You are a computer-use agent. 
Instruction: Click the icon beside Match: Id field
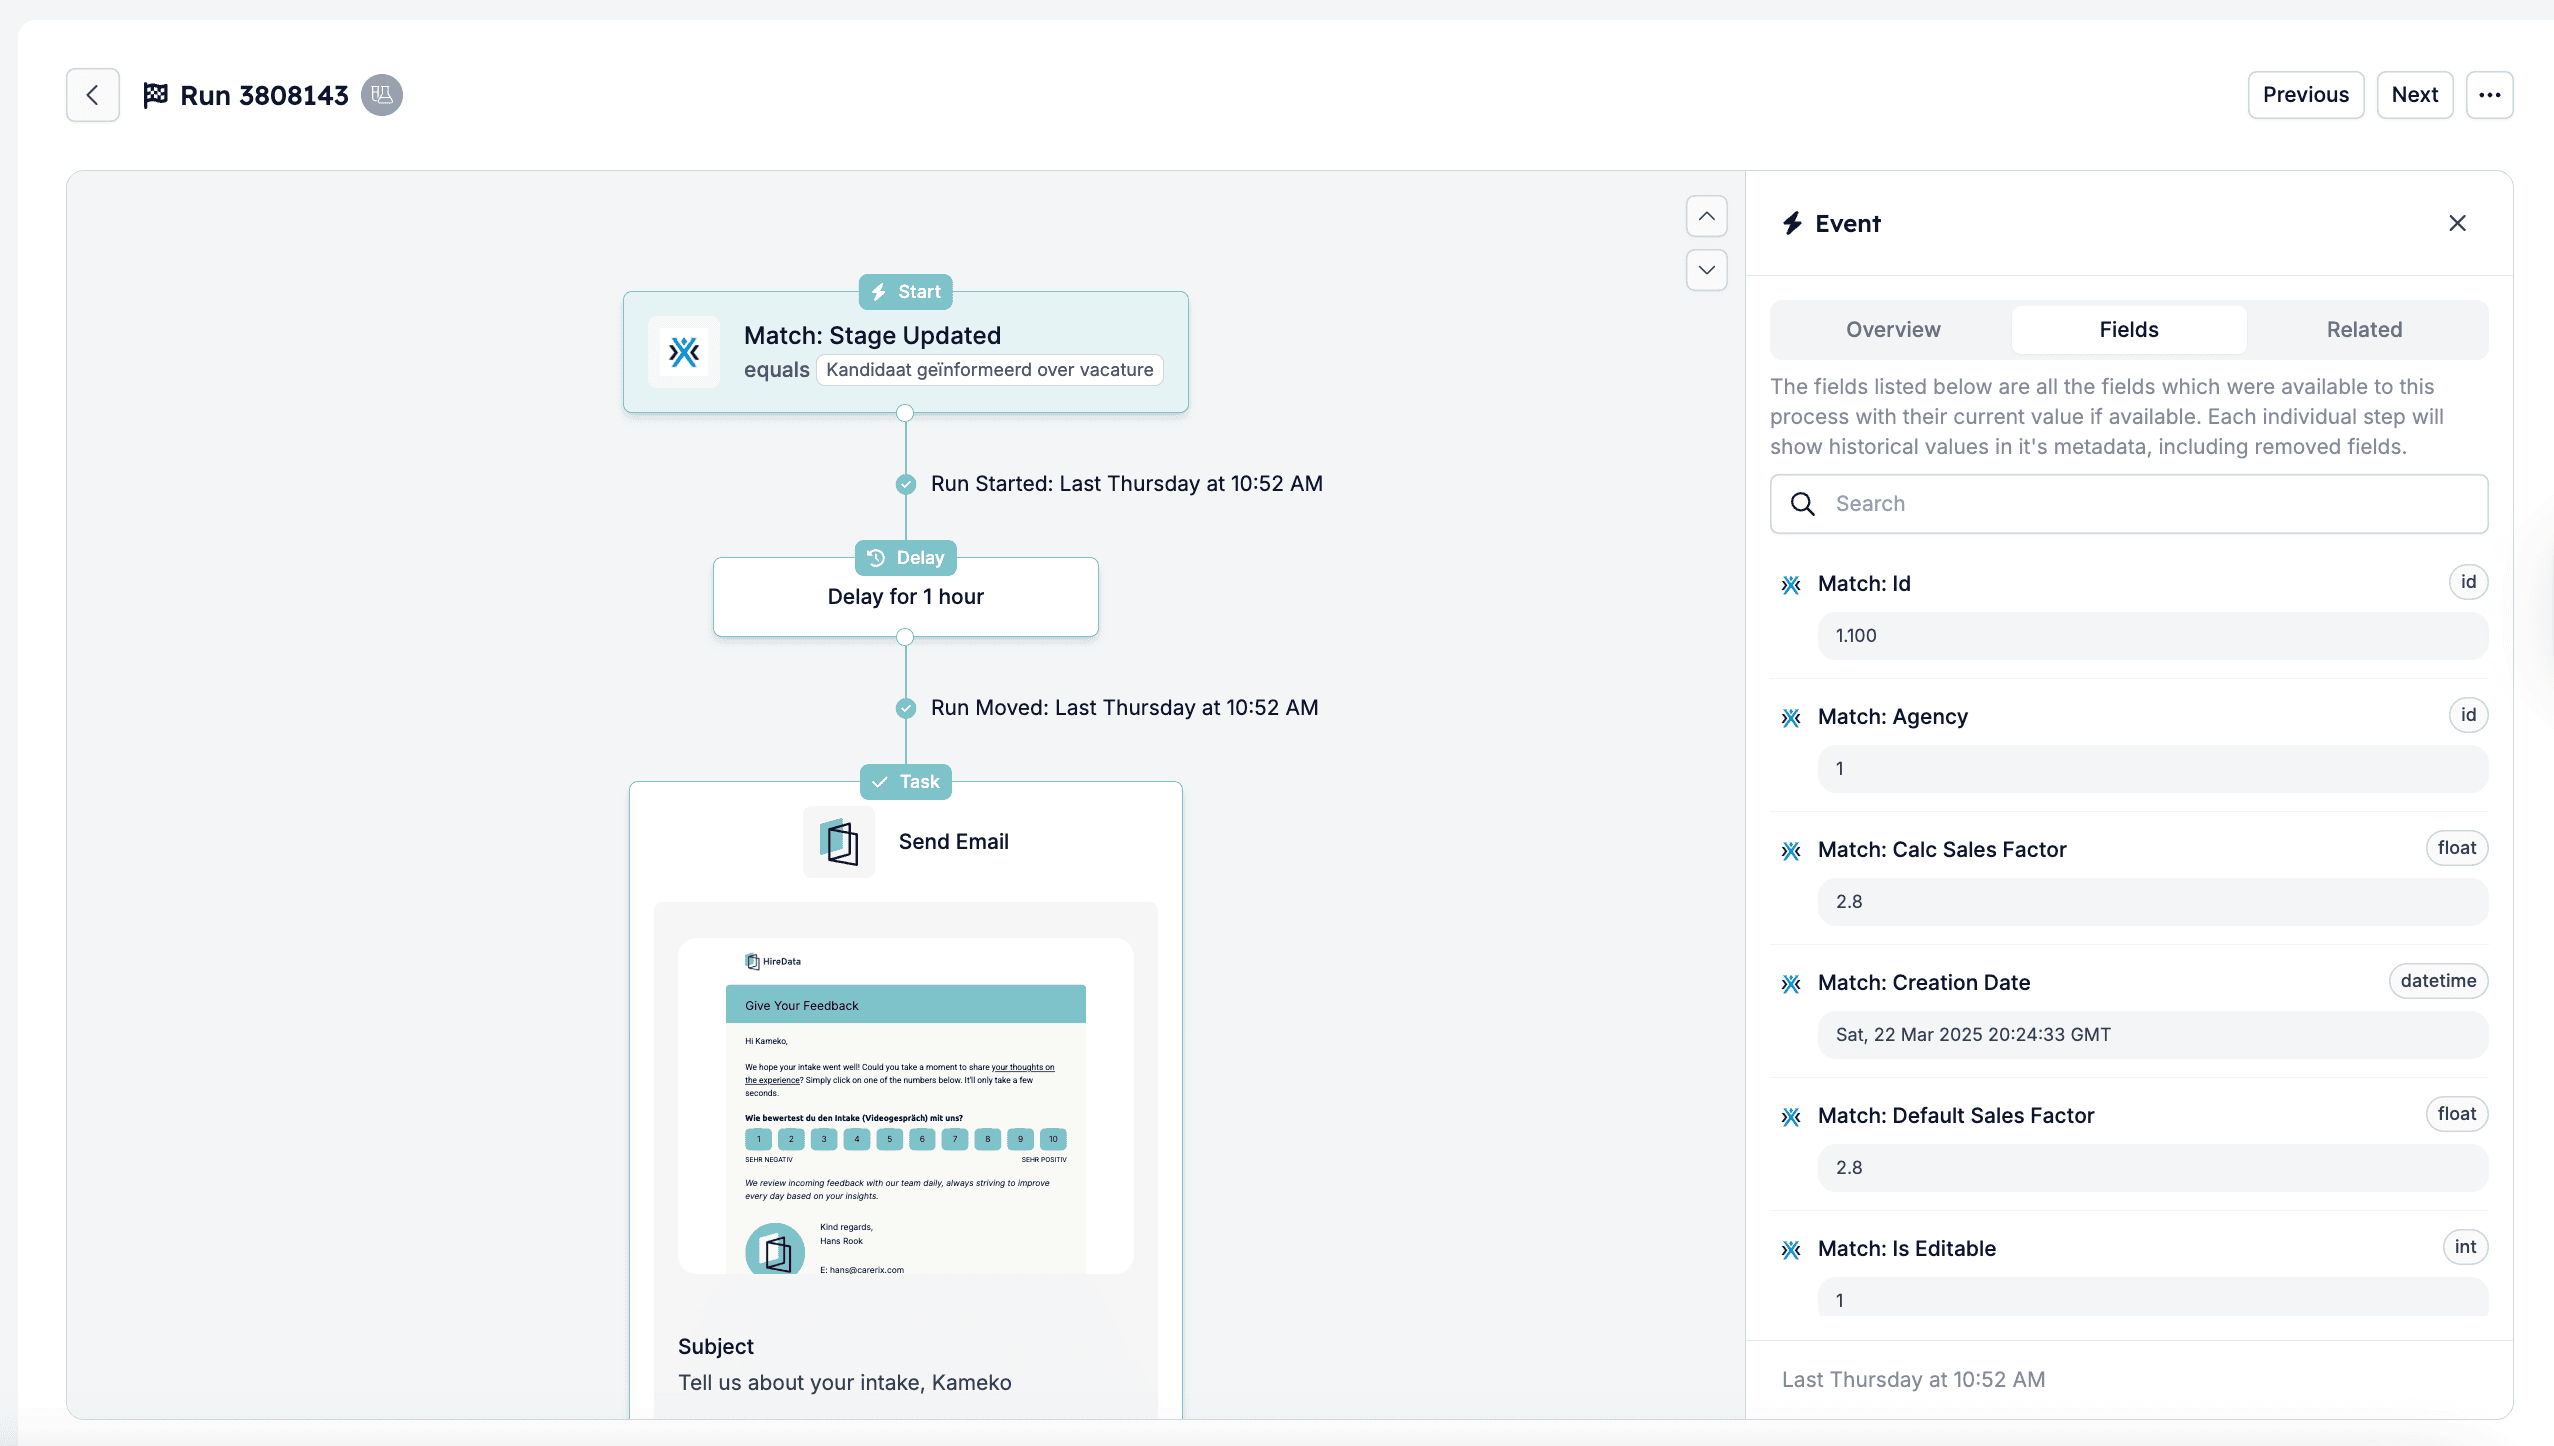click(x=1791, y=584)
